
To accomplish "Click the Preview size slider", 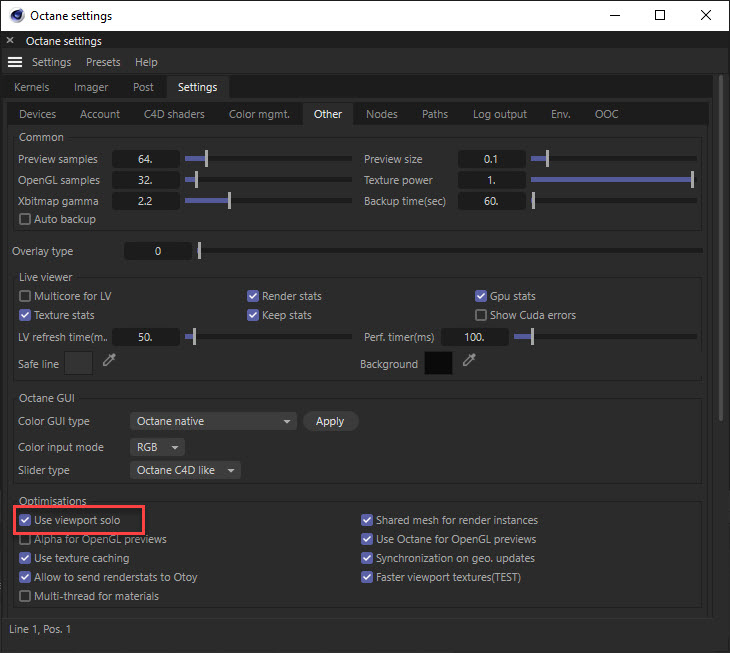I will 614,159.
